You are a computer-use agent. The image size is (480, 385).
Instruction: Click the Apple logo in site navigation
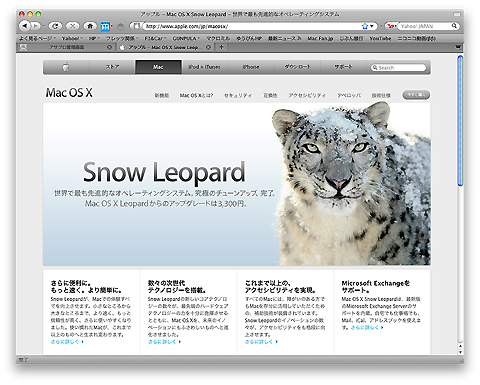click(66, 67)
